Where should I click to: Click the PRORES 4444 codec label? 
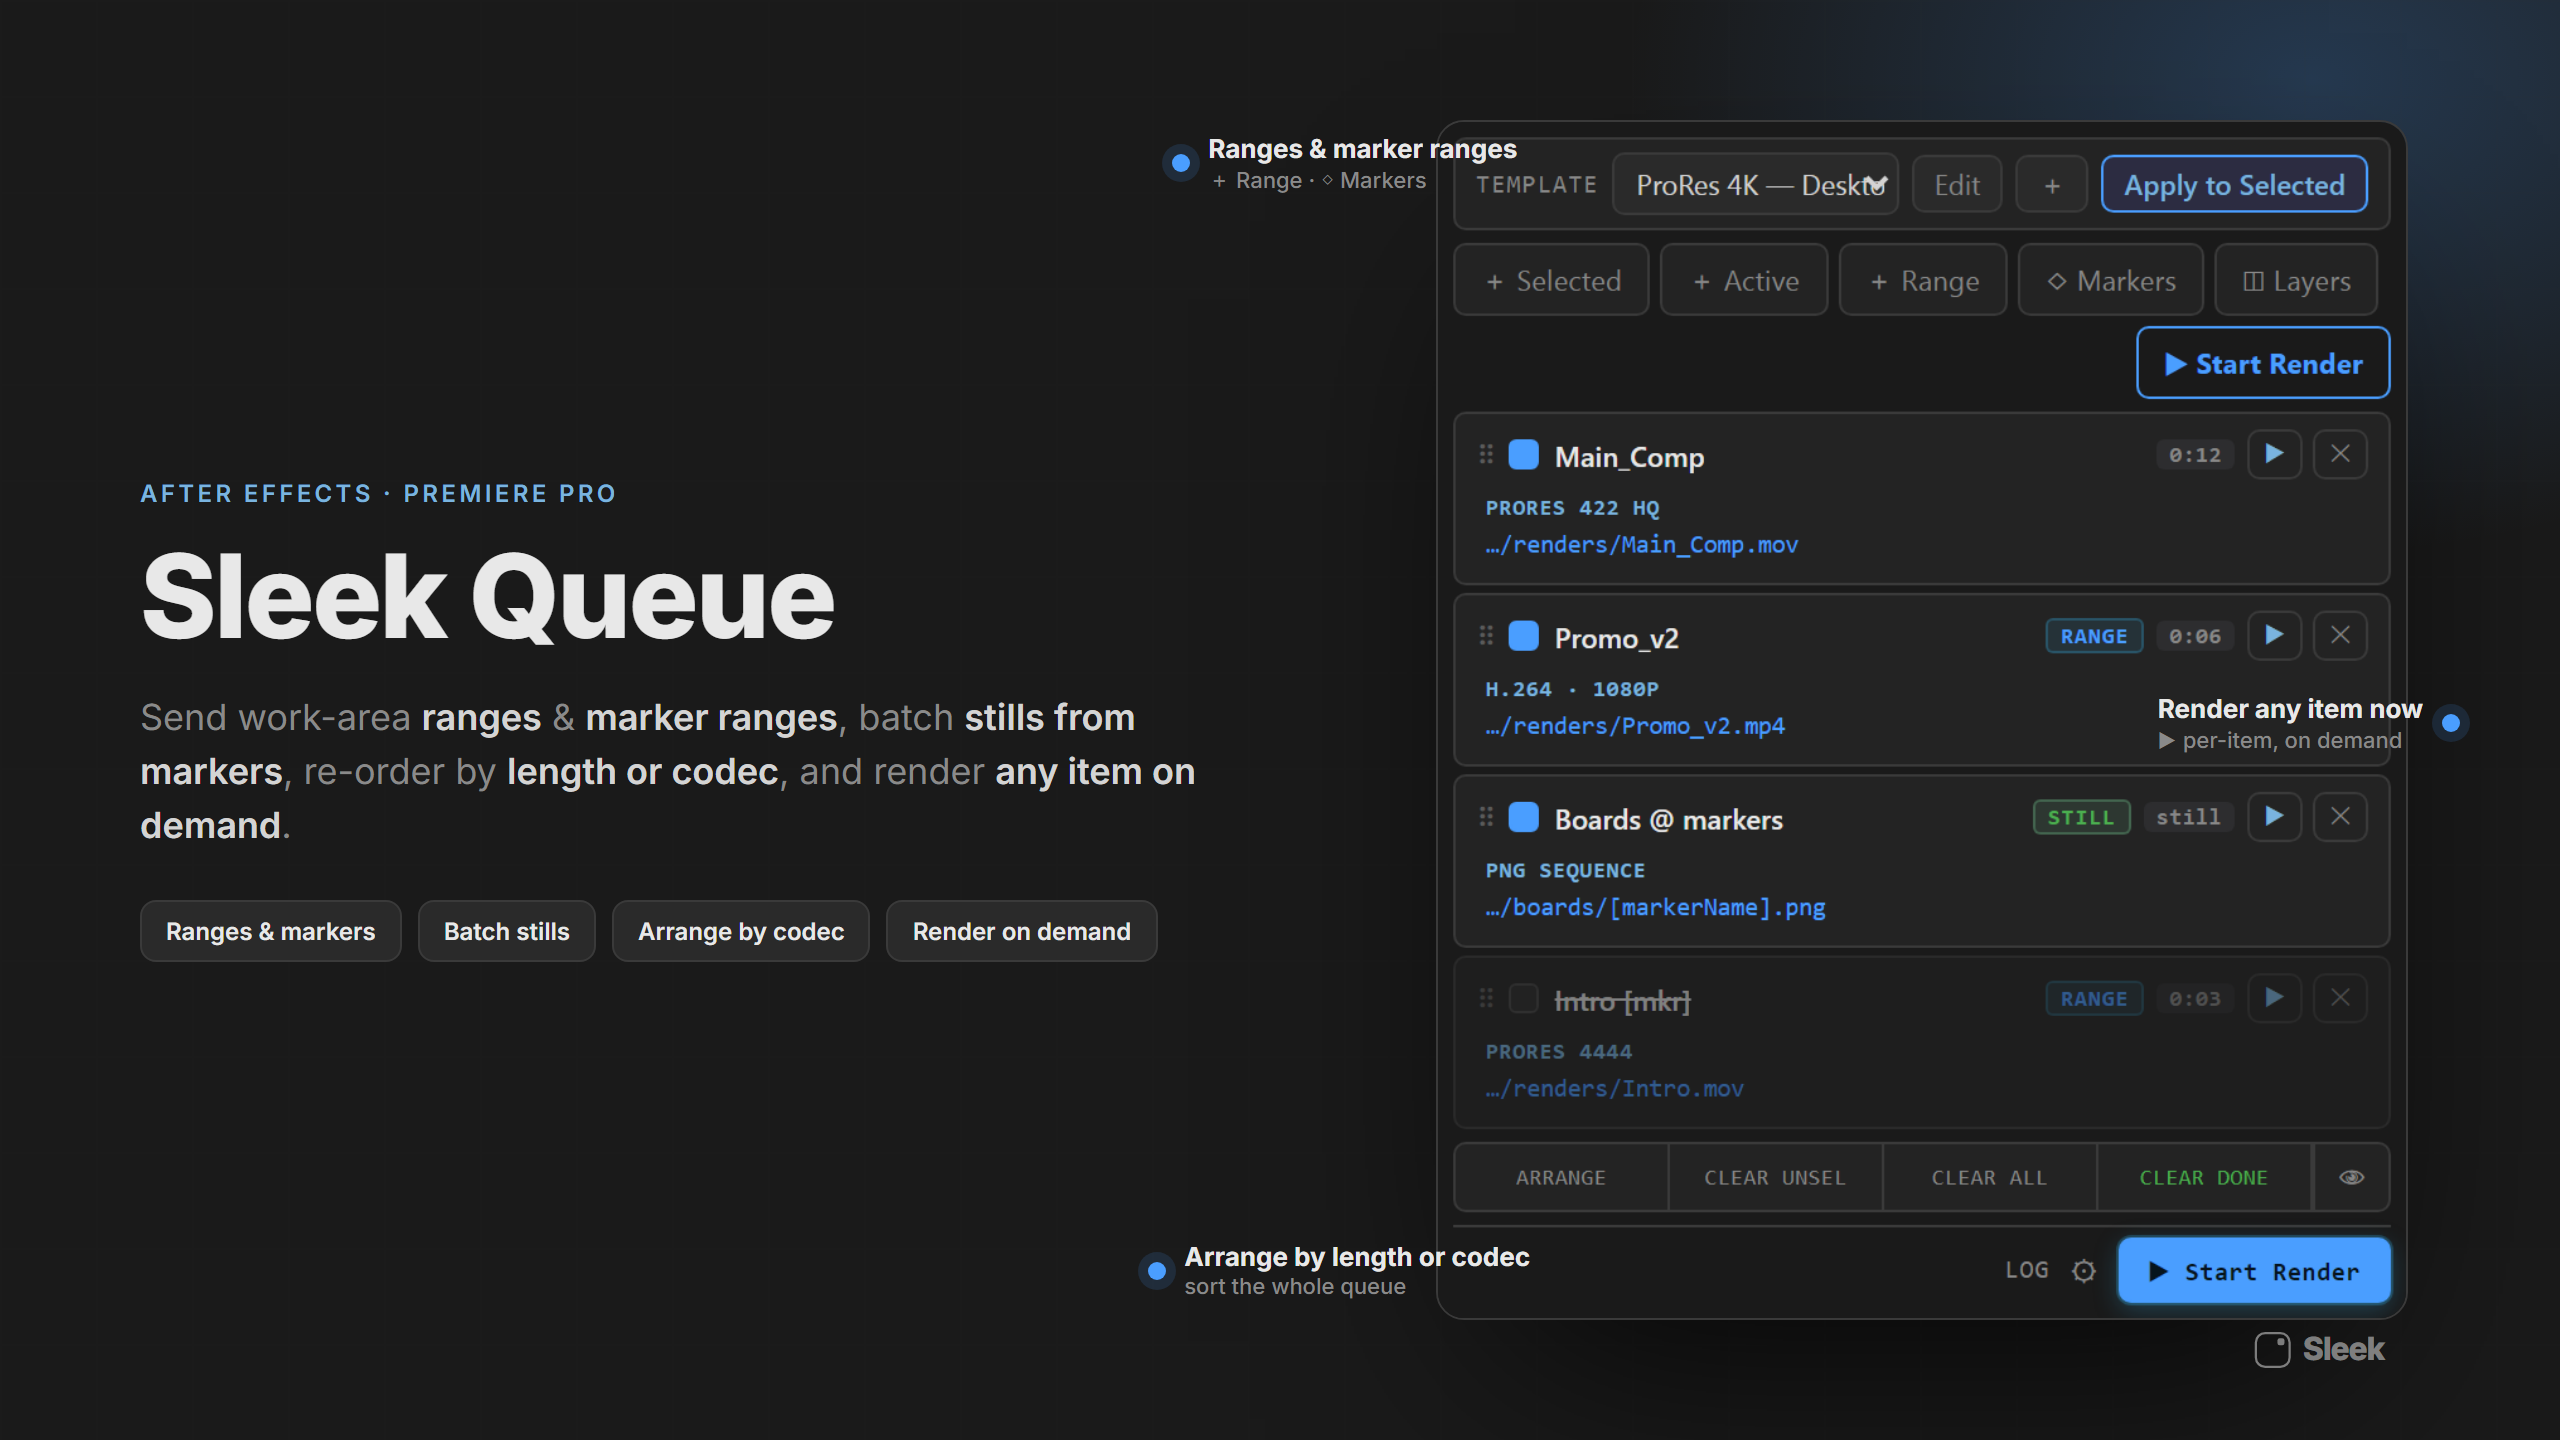click(x=1558, y=1051)
